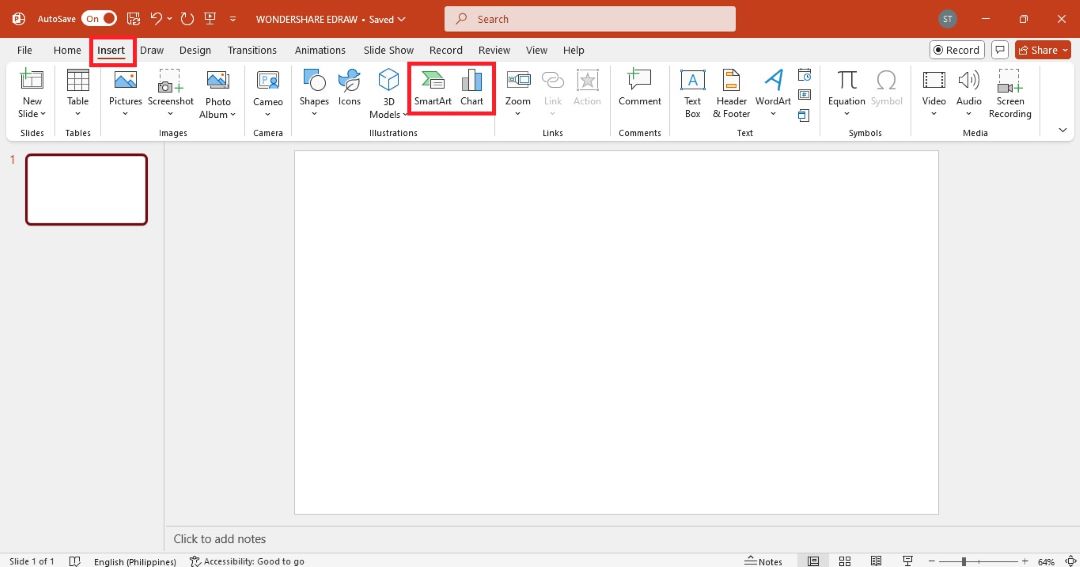Open the Slide Show tab

click(x=388, y=50)
